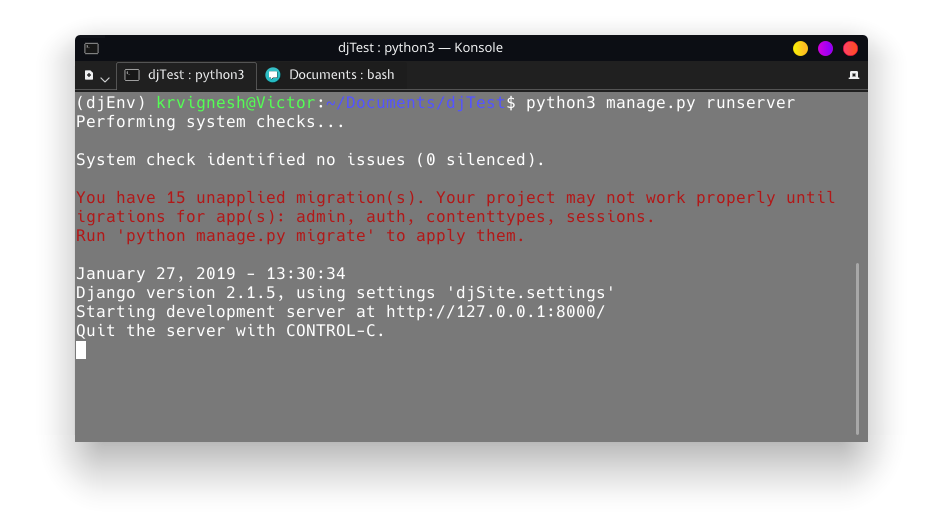Click the block cursor in the terminal
Viewport: 943px width, 527px height.
tap(81, 350)
